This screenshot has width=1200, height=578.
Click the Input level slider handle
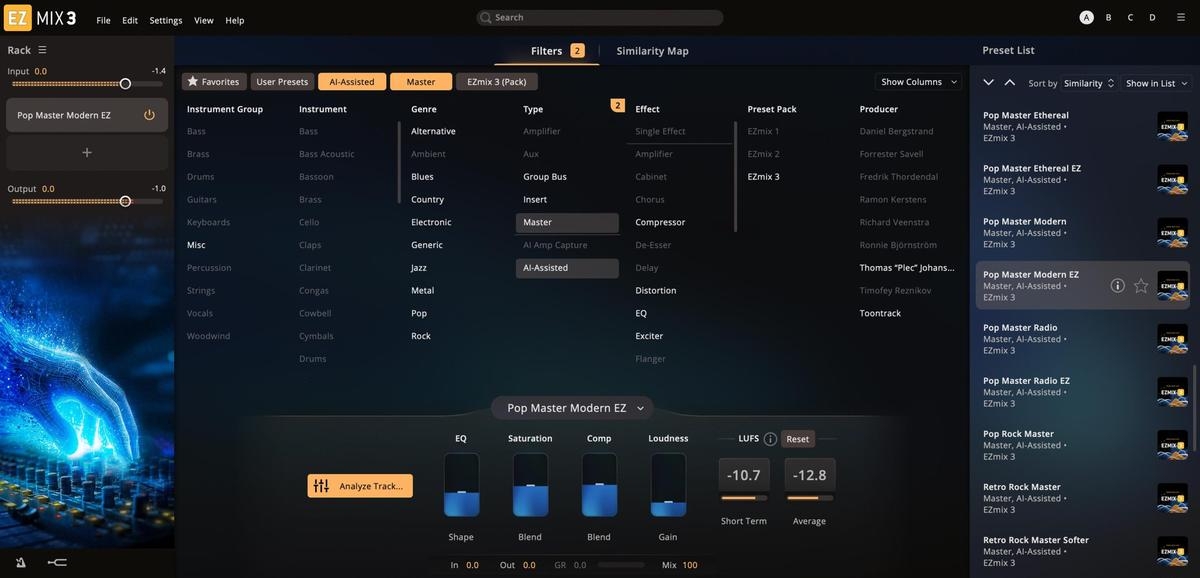click(125, 84)
